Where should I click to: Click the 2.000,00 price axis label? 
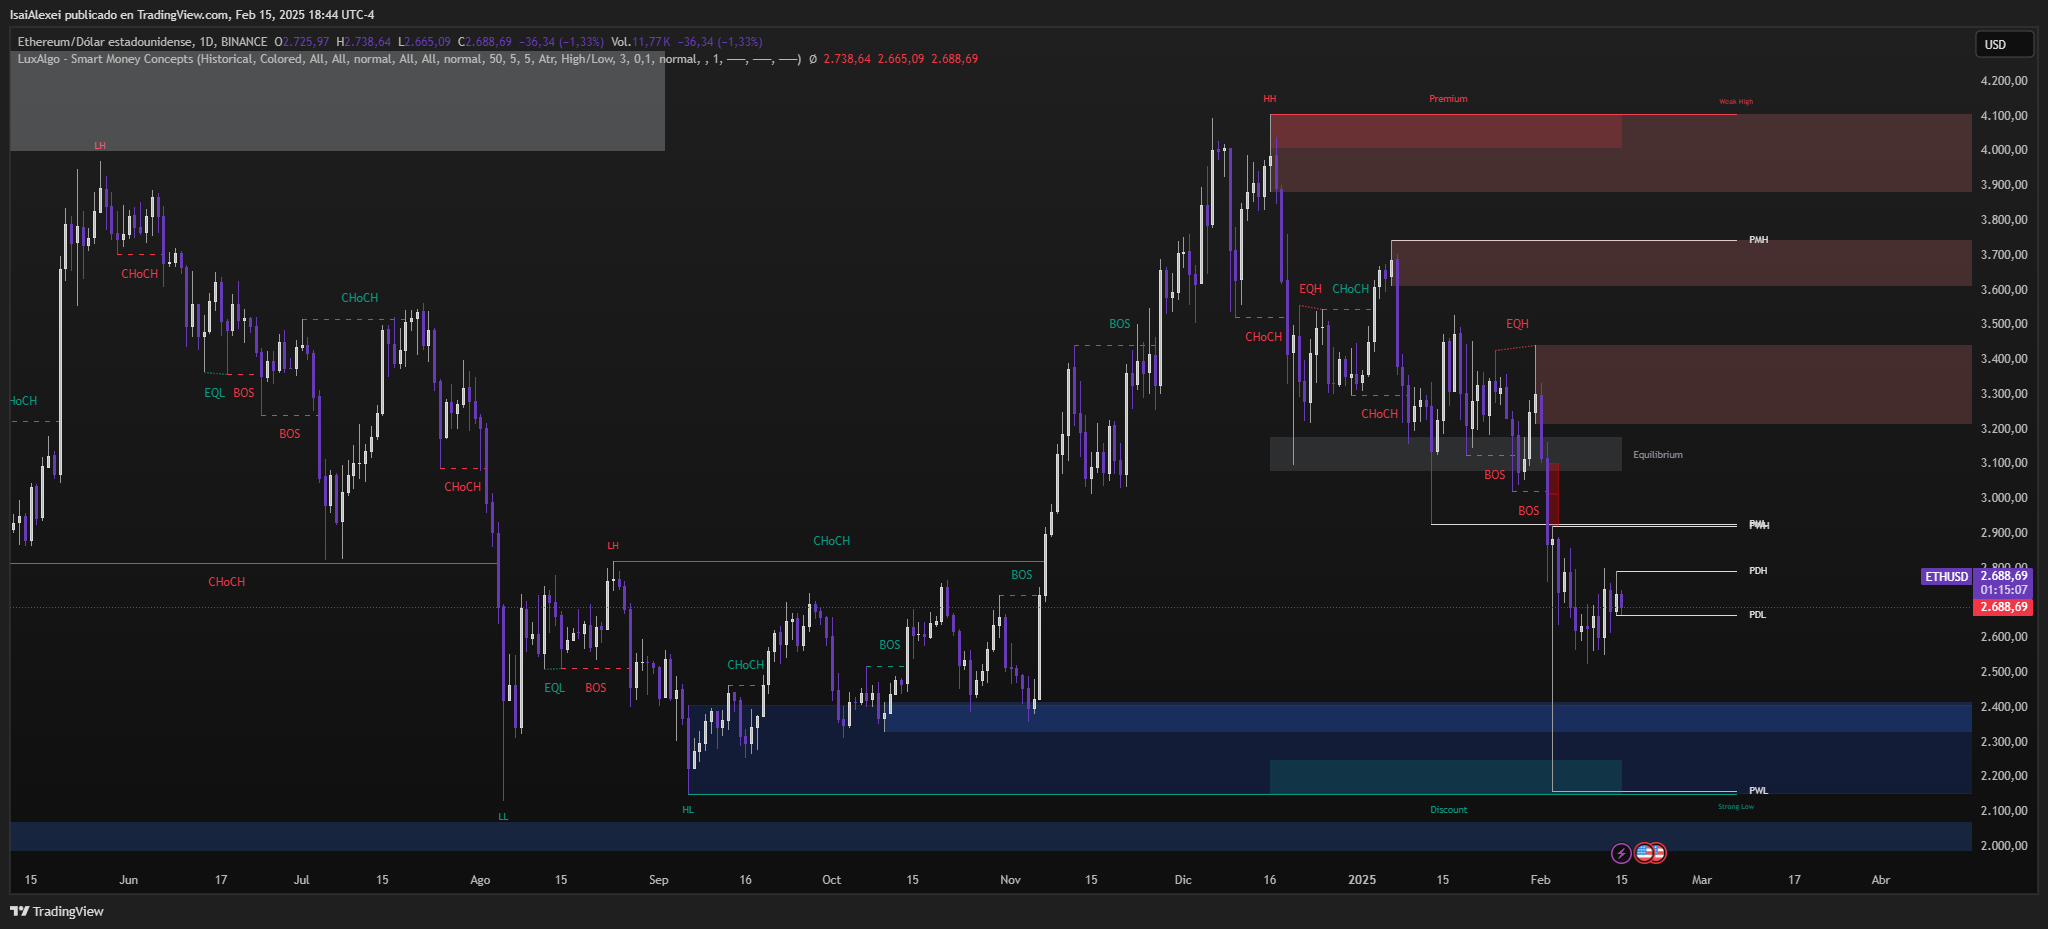point(2004,846)
